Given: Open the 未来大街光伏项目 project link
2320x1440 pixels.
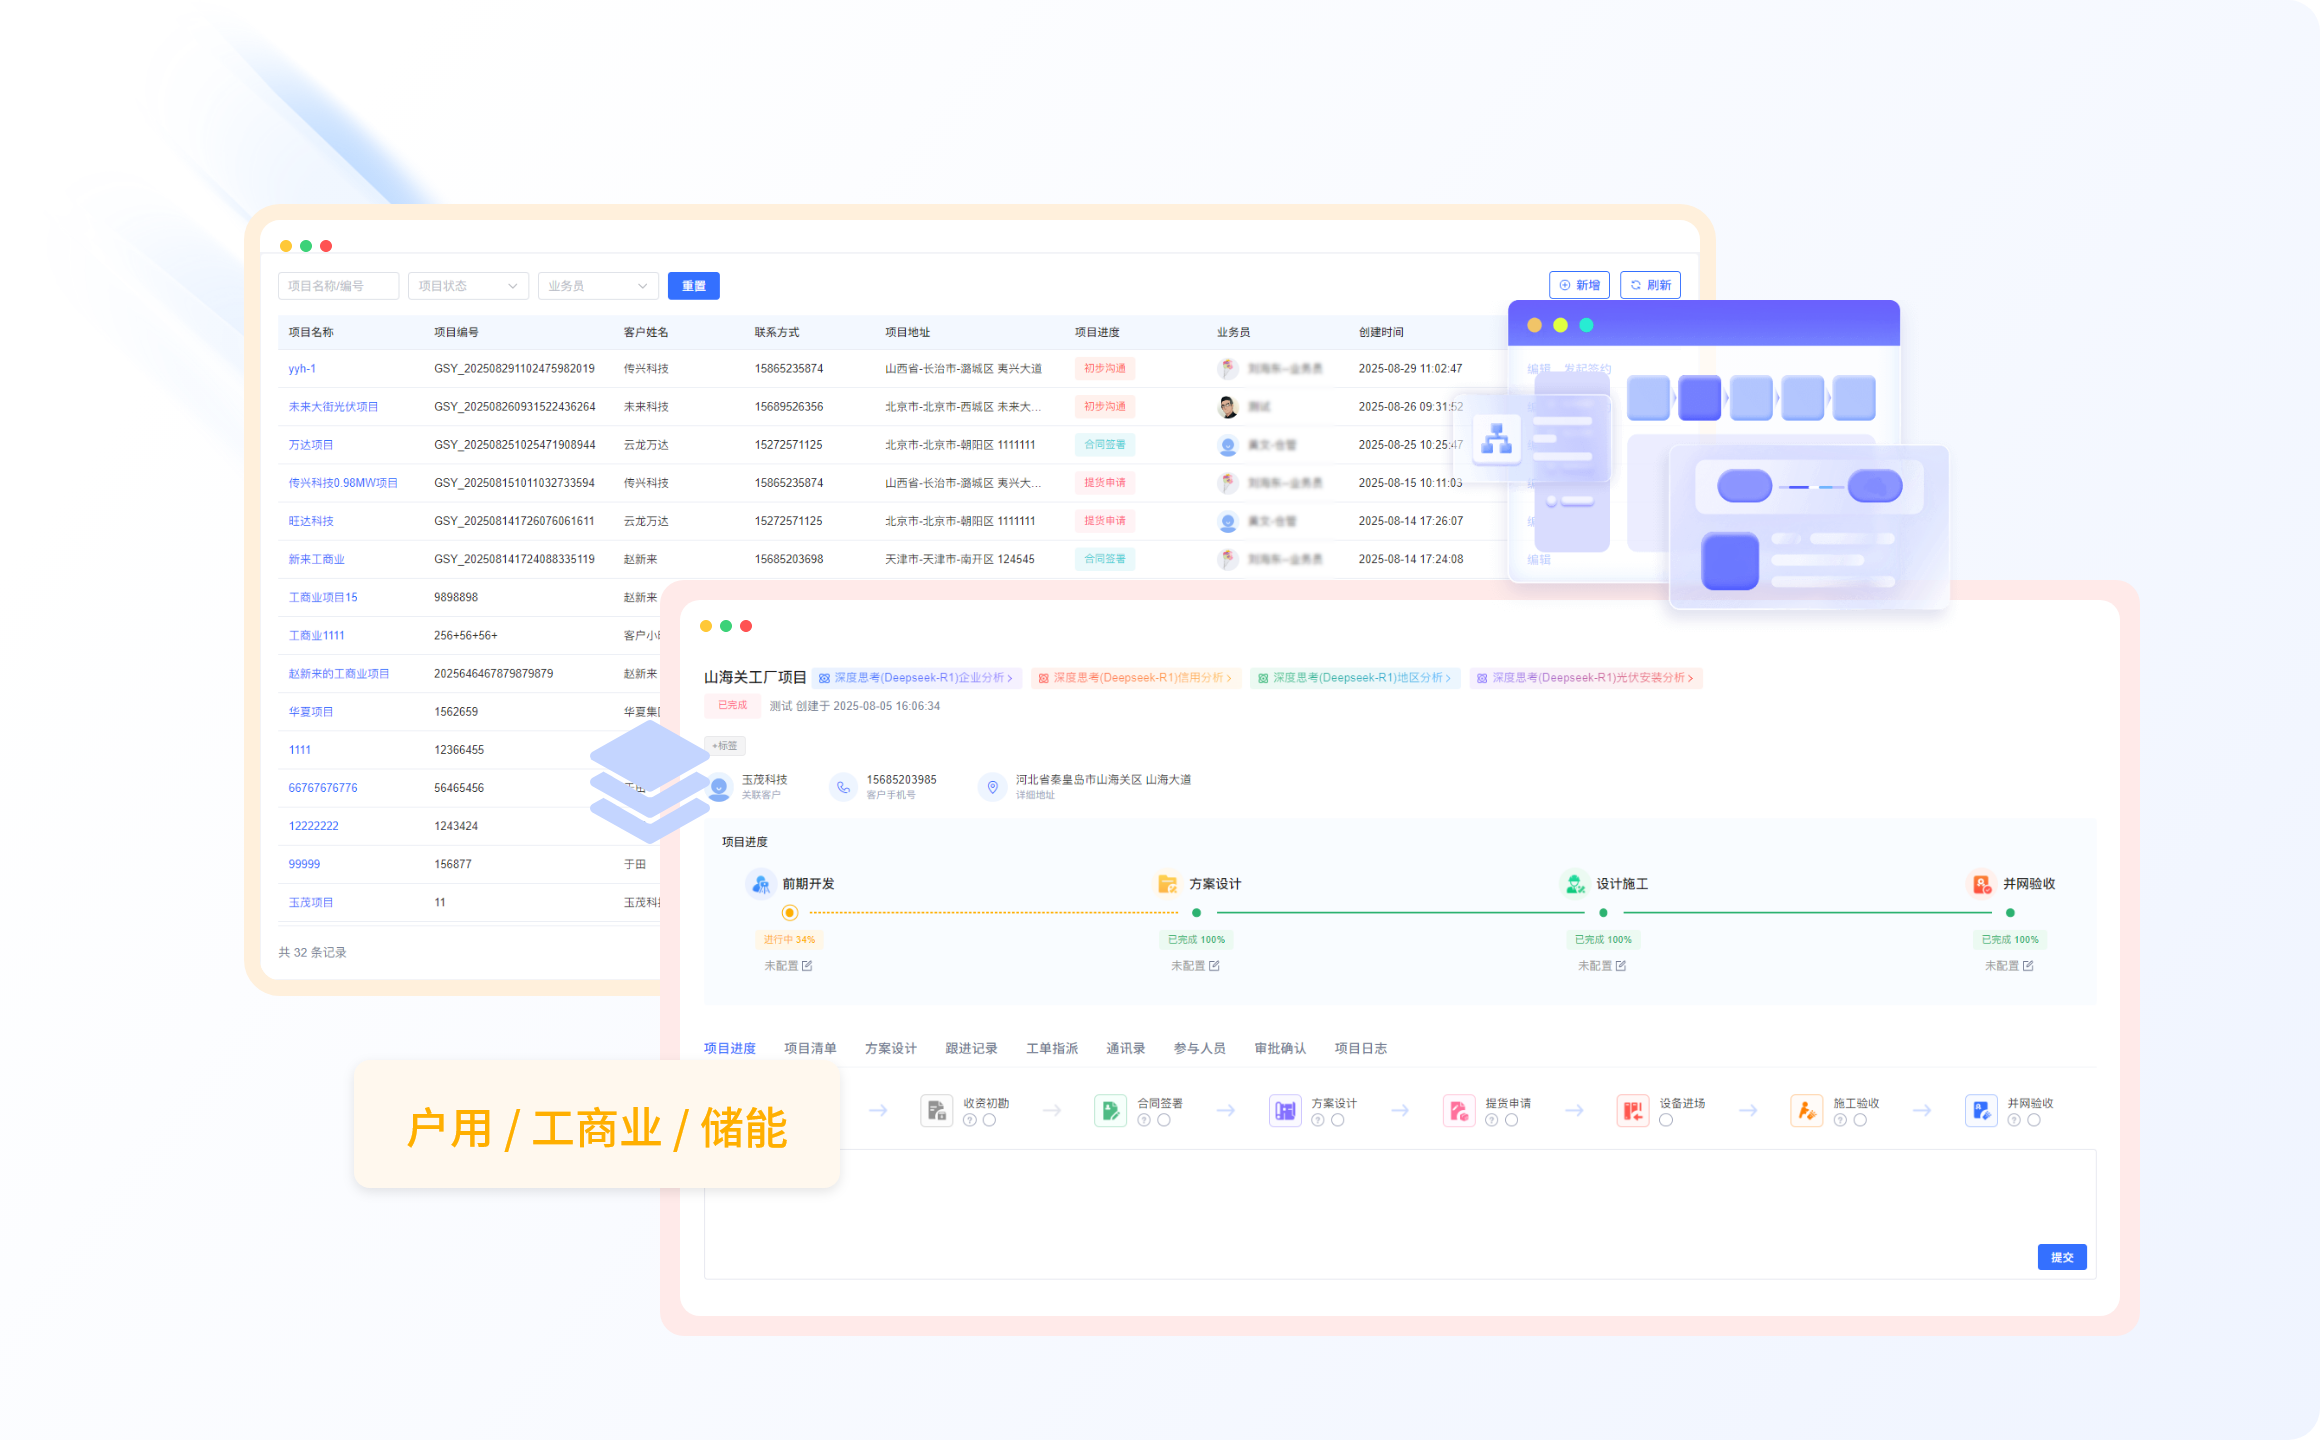Looking at the screenshot, I should tap(333, 407).
